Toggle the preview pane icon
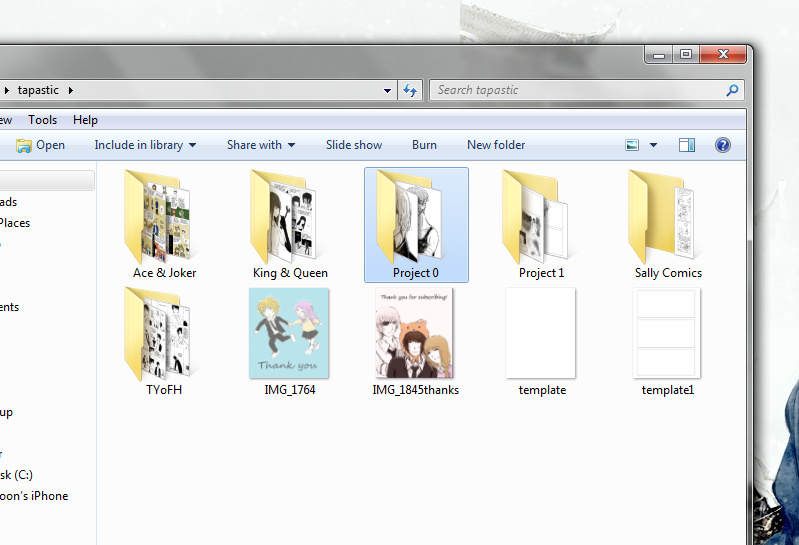This screenshot has width=799, height=545. [687, 145]
